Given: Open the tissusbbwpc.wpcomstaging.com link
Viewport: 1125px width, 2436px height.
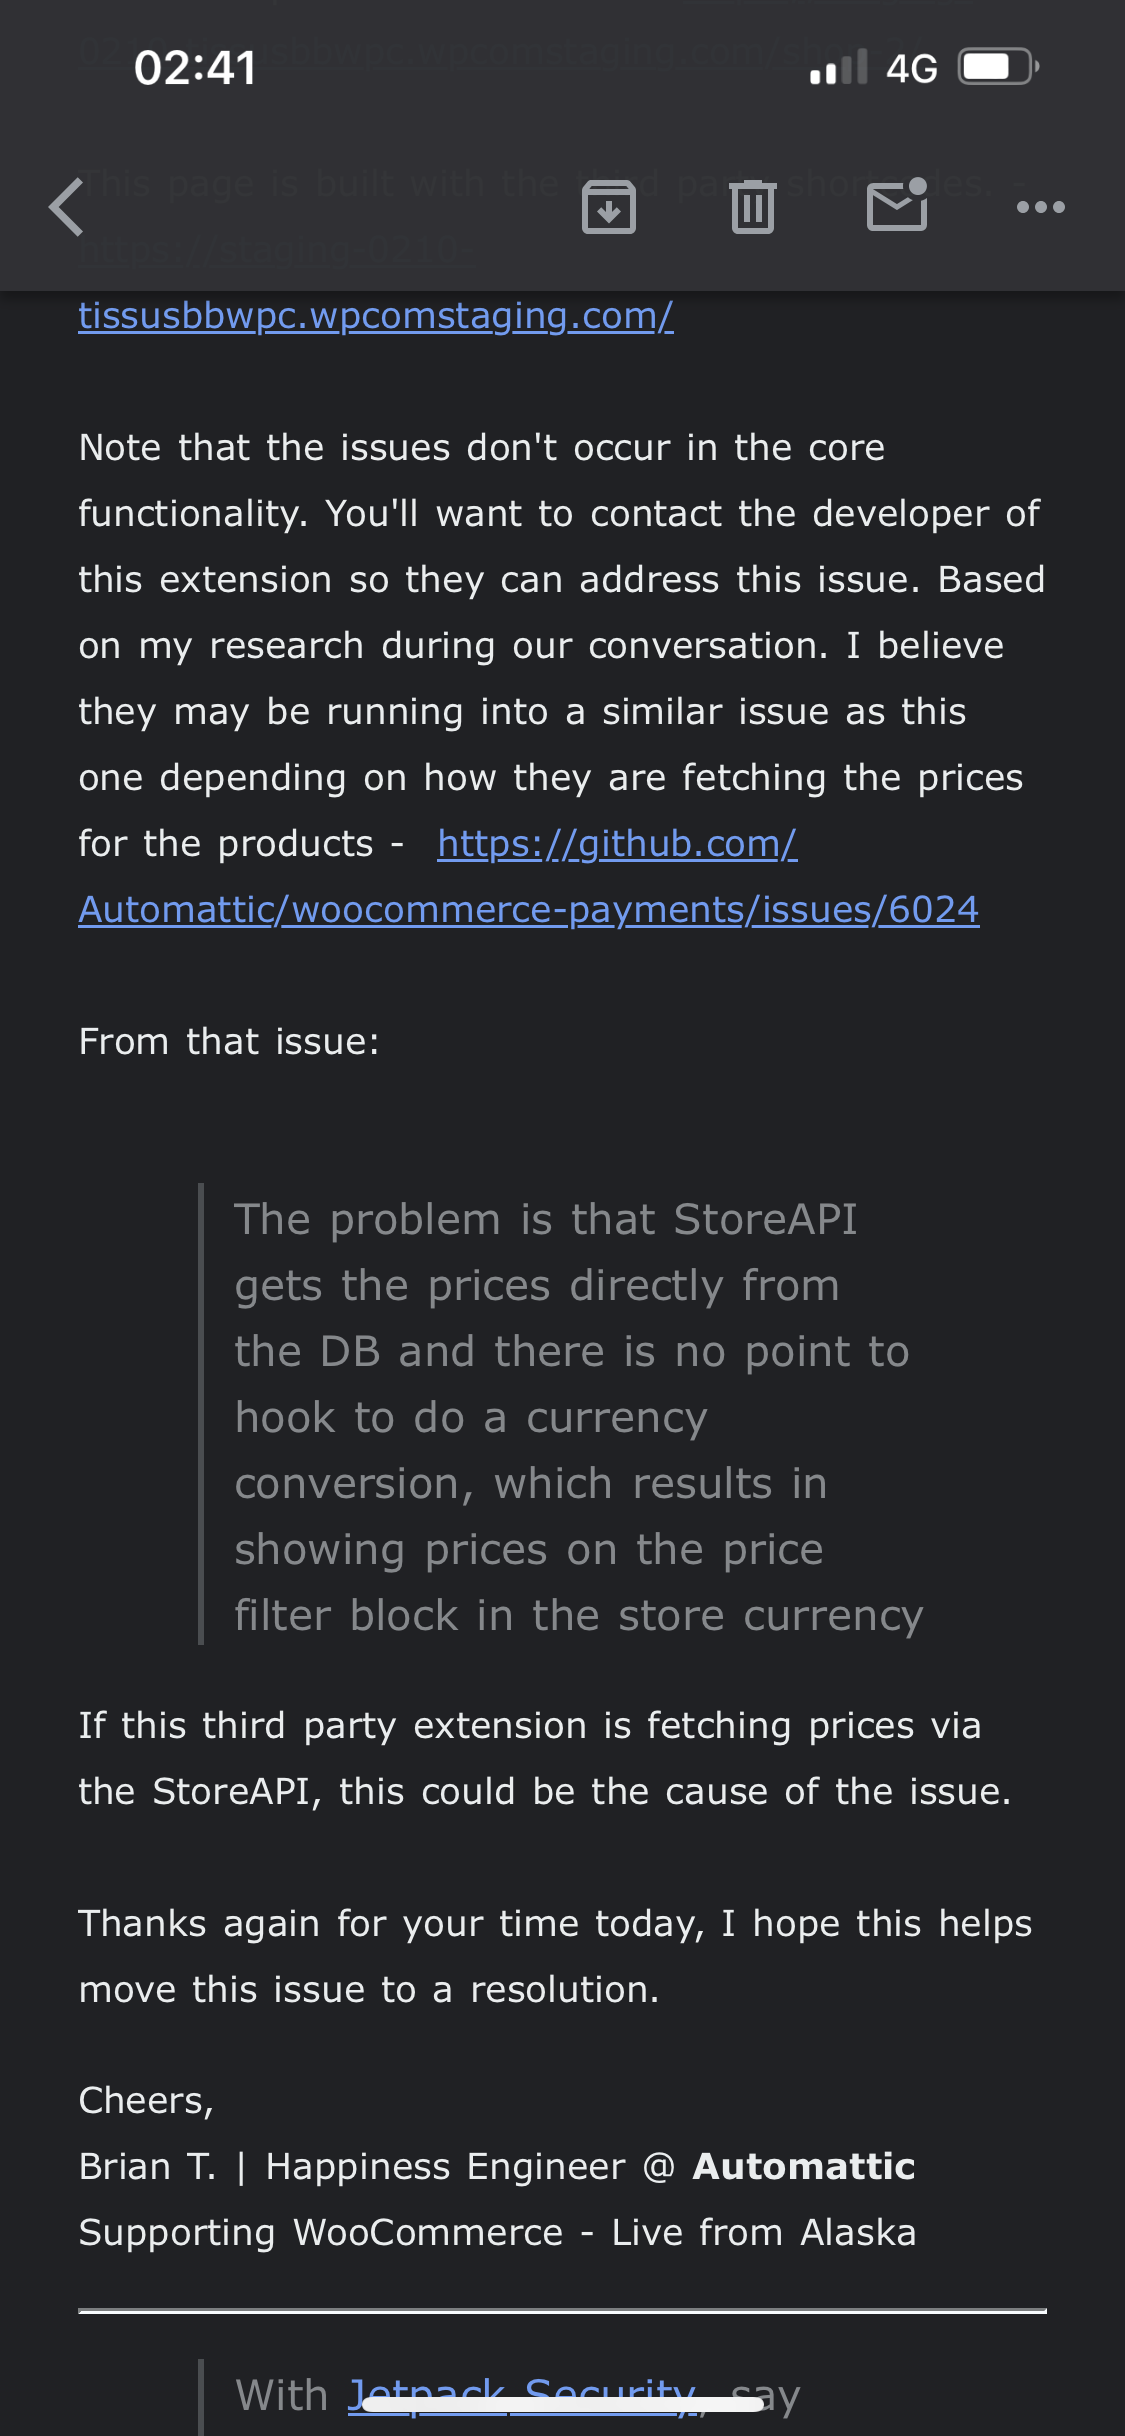Looking at the screenshot, I should tap(376, 316).
